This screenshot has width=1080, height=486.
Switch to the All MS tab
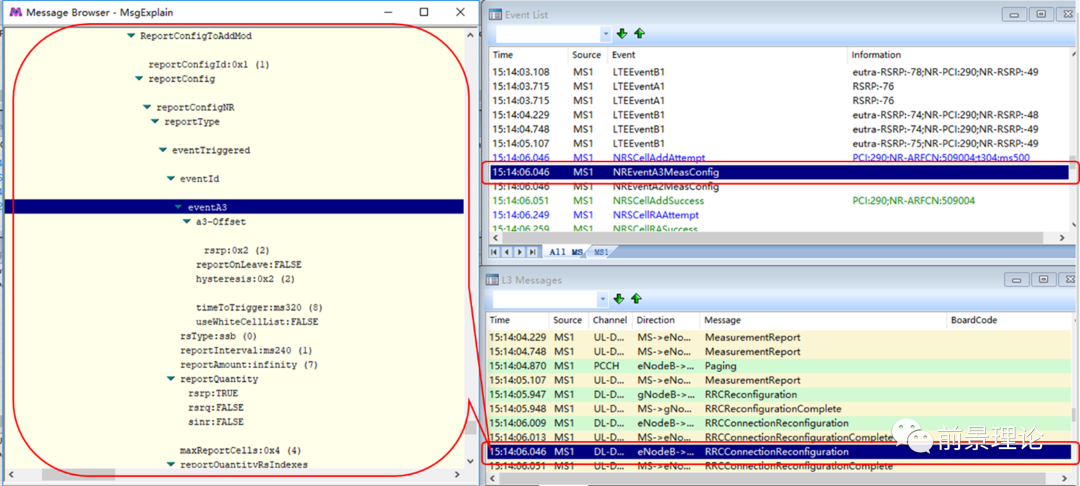point(565,253)
